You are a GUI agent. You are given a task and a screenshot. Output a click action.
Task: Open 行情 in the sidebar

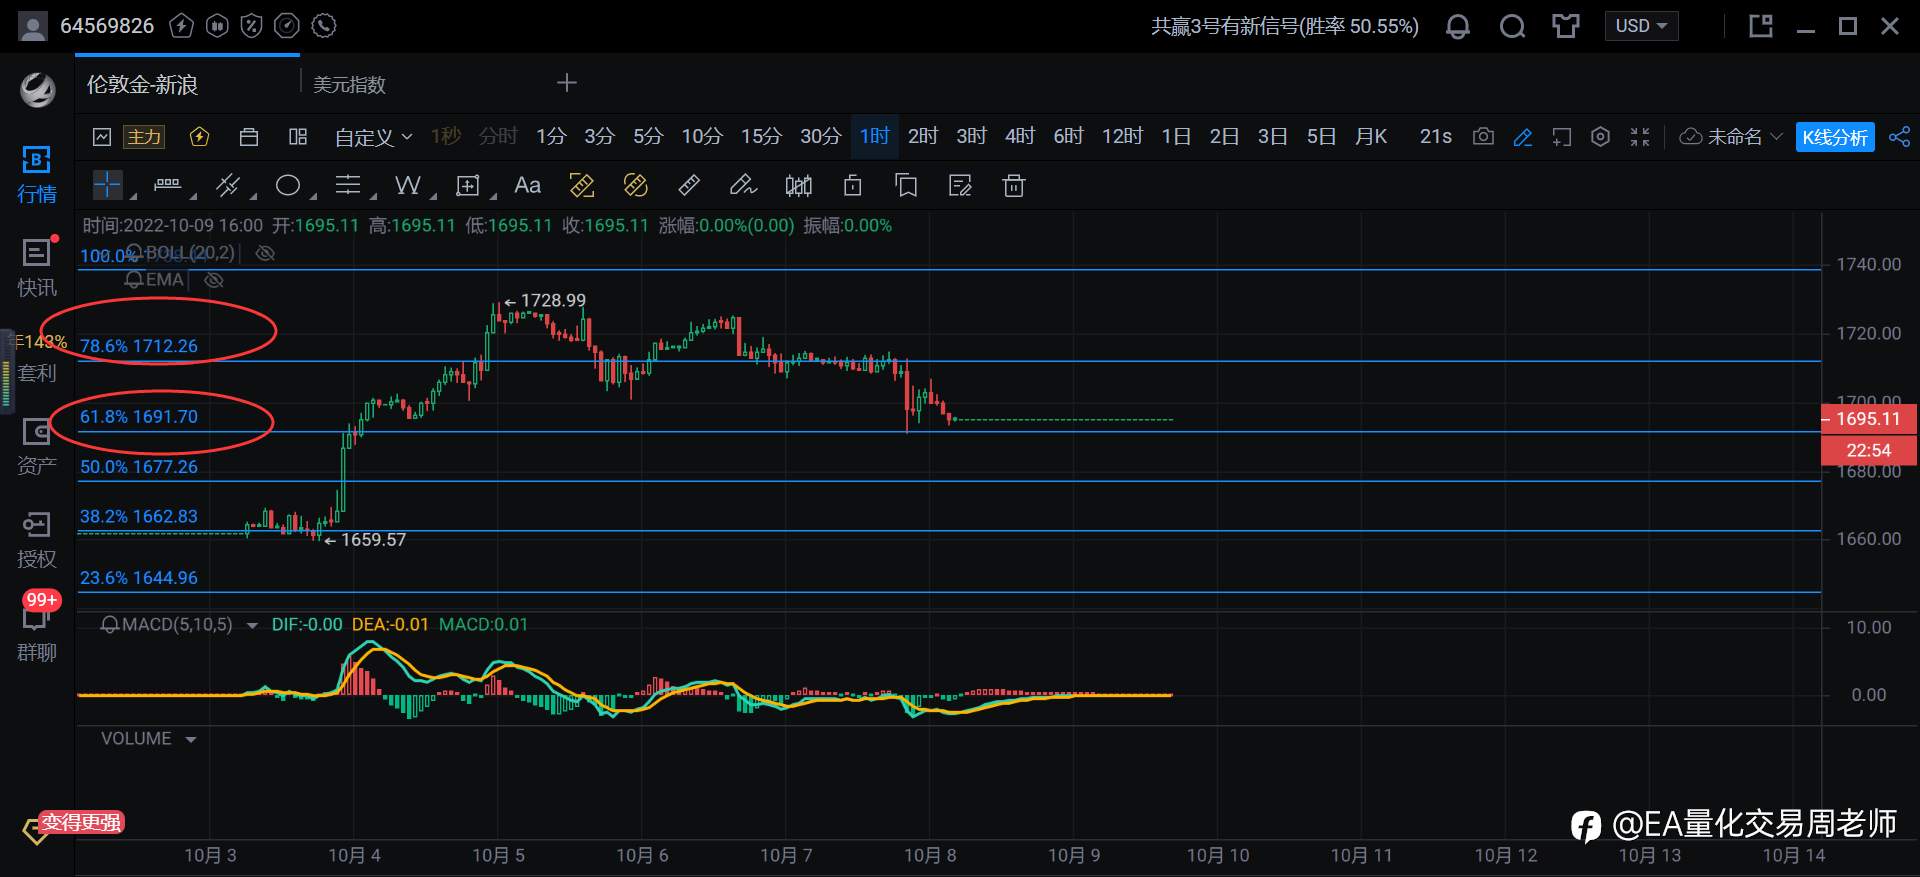pyautogui.click(x=37, y=174)
